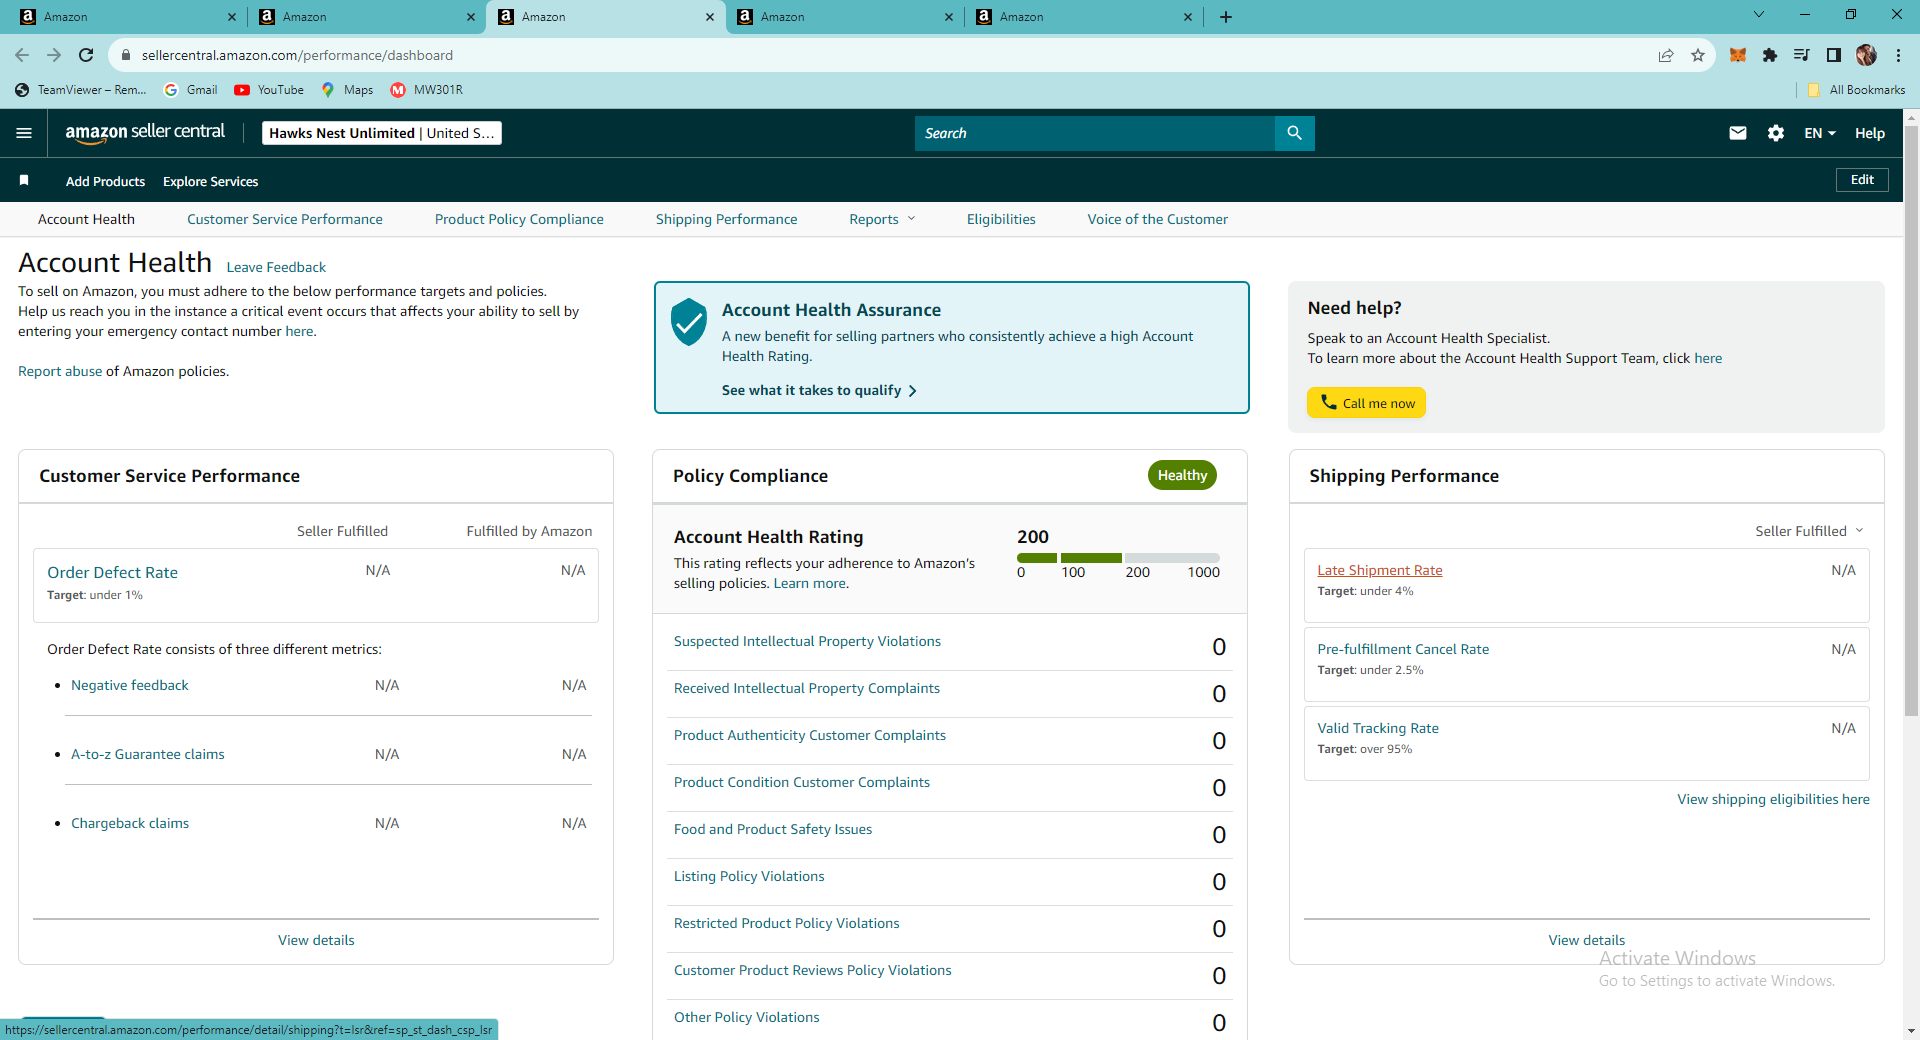Screen dimensions: 1920x1040
Task: Click Leave Feedback link
Action: pos(276,267)
